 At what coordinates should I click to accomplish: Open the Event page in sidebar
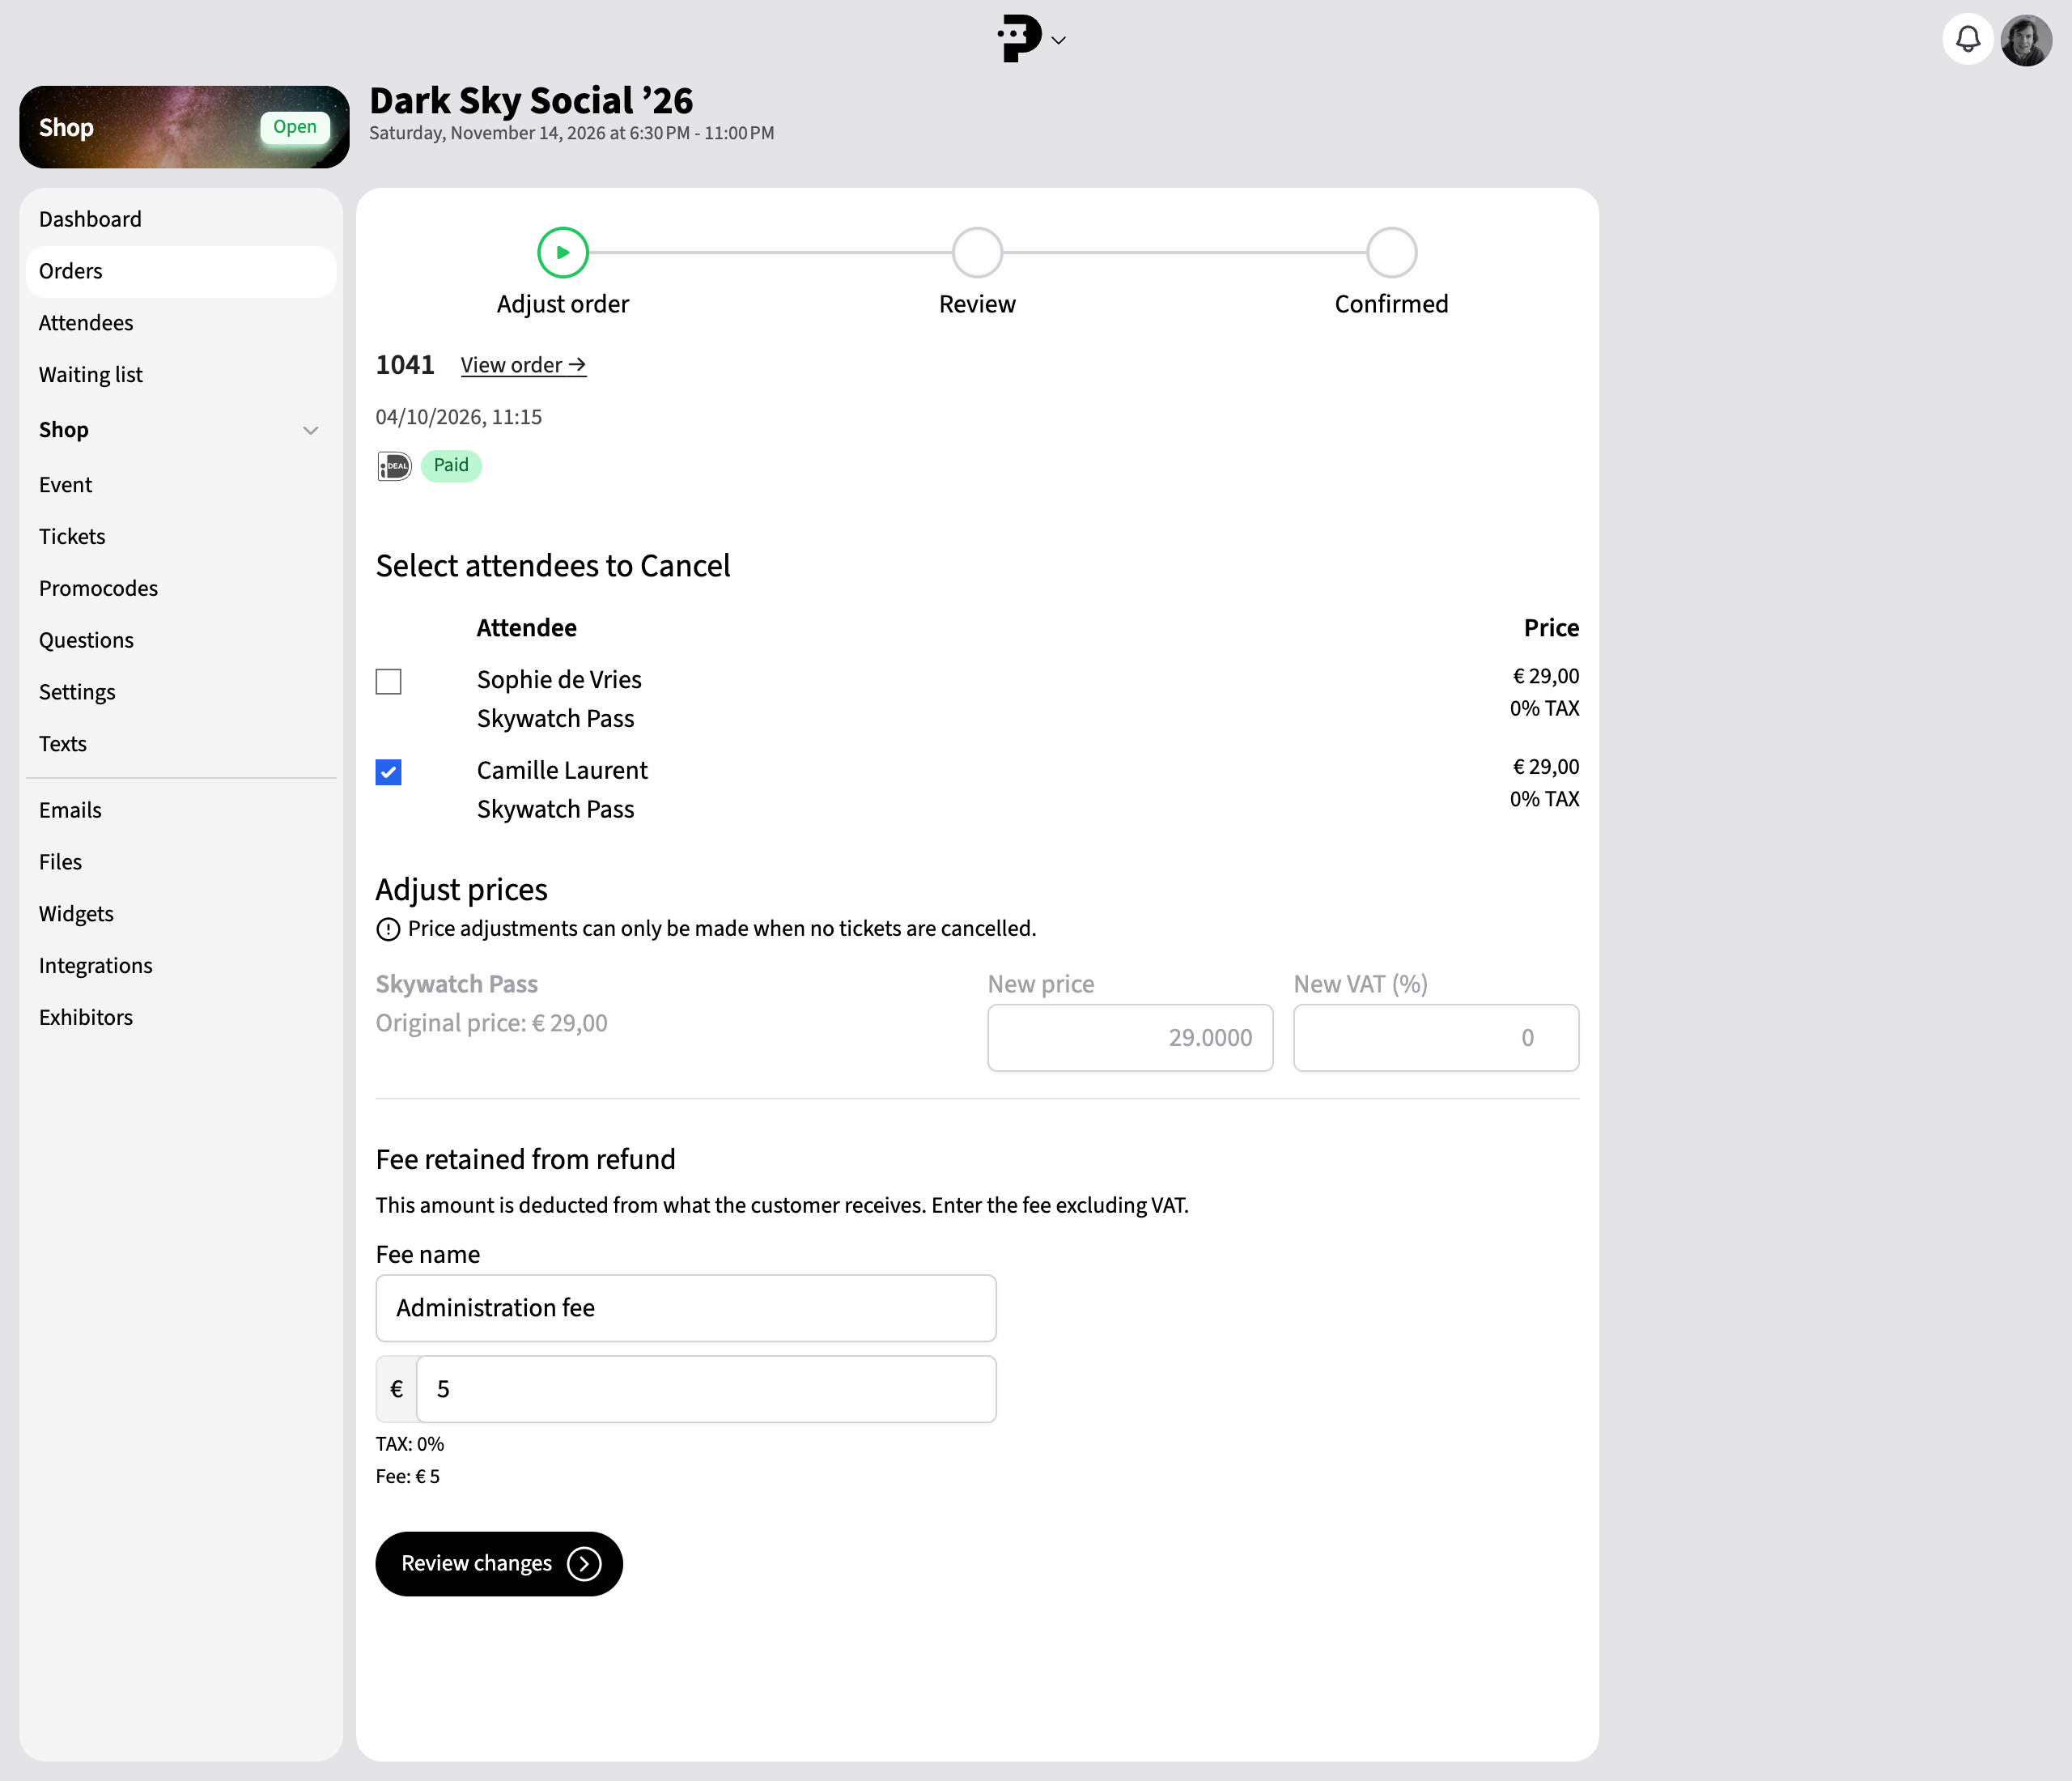[x=181, y=485]
